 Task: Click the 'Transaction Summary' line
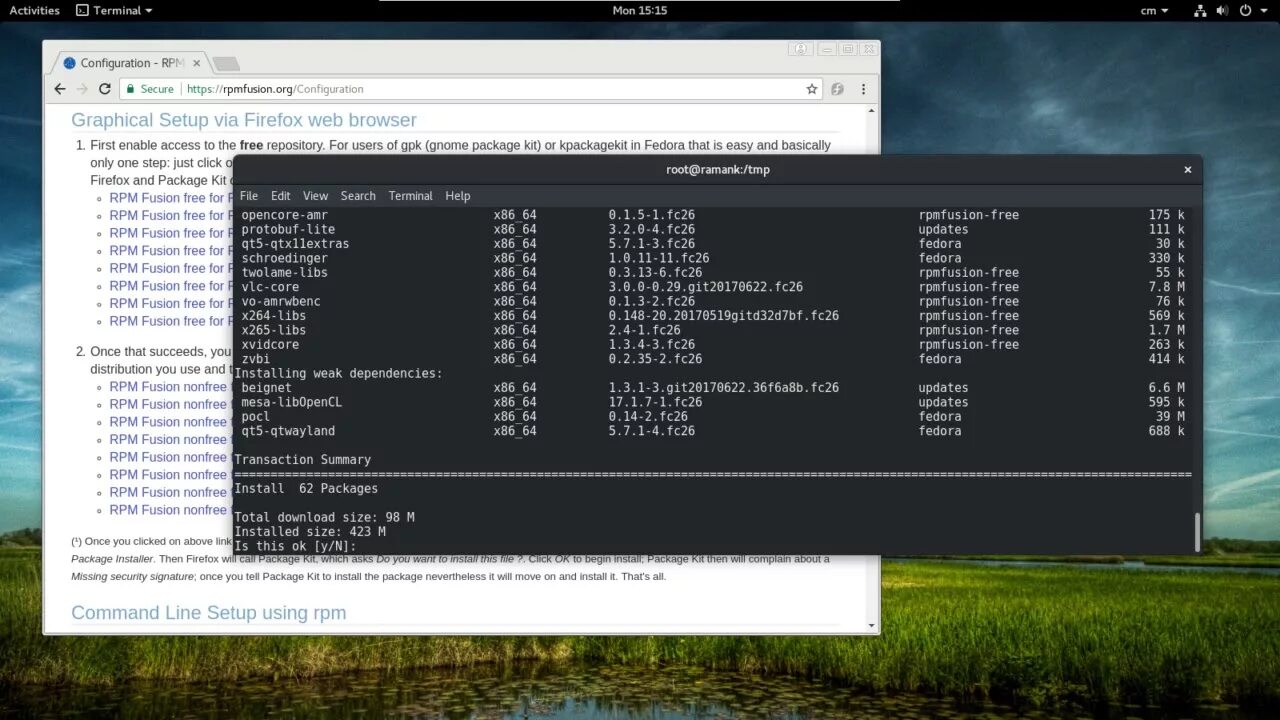(x=302, y=460)
